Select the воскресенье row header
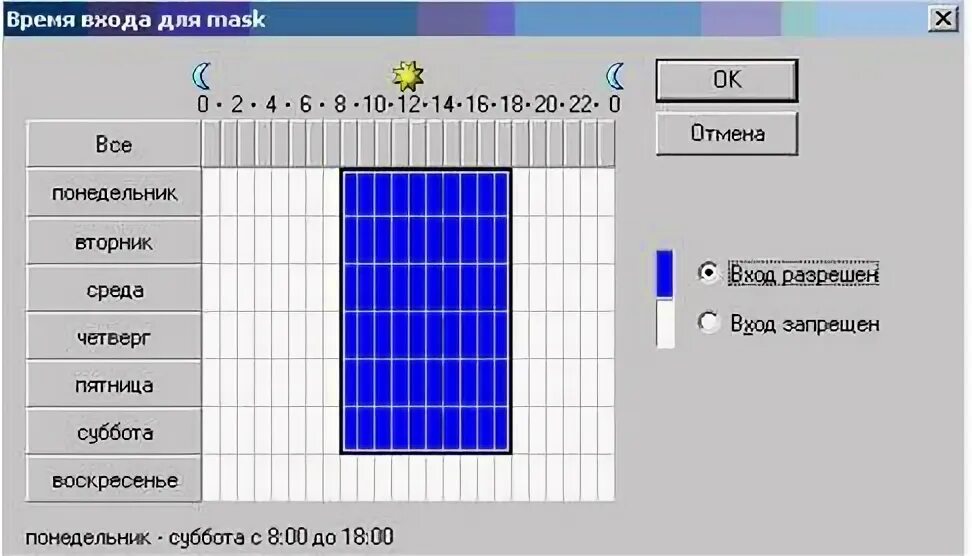This screenshot has width=972, height=556. point(113,479)
